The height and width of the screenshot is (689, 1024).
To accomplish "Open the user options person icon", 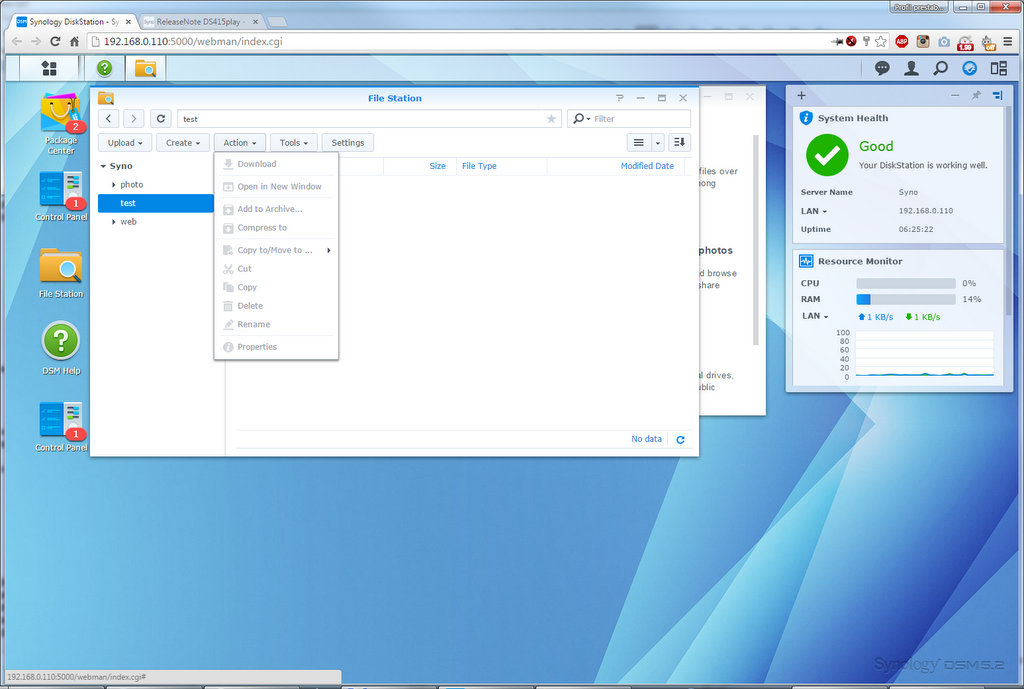I will pos(911,68).
